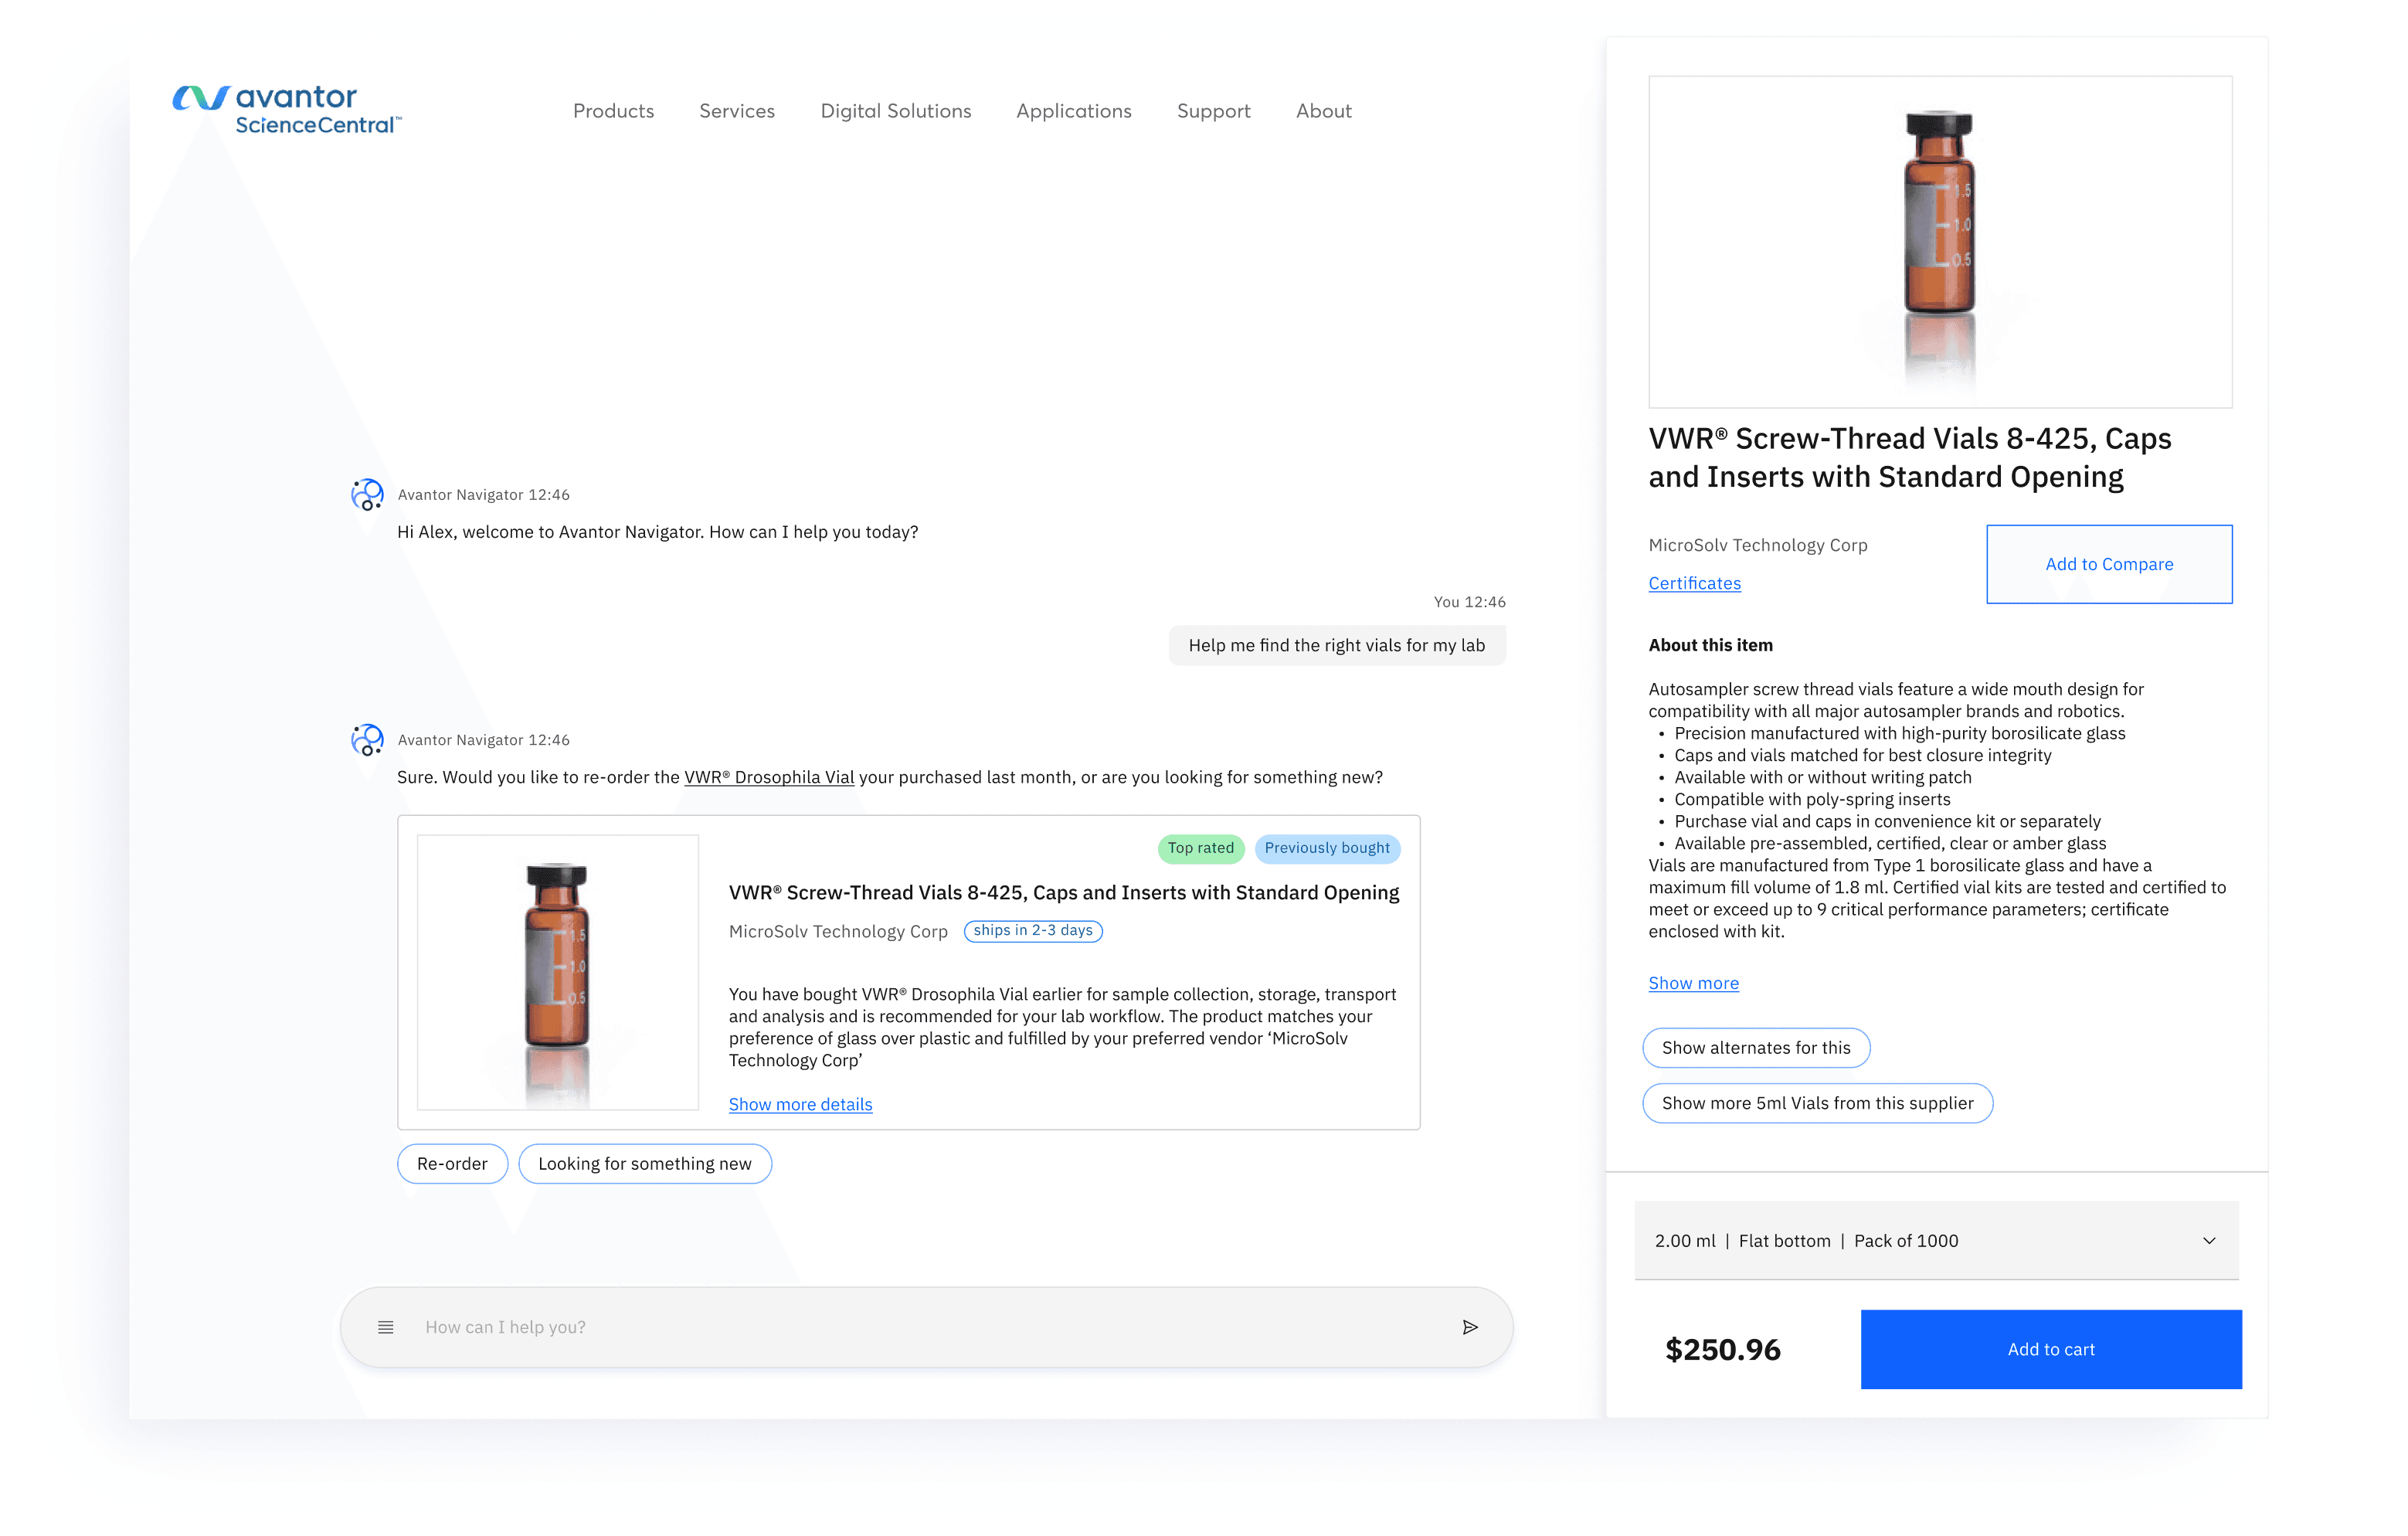This screenshot has height=1536, width=2408.
Task: Click 'Show alternates for this' chip
Action: coord(1755,1047)
